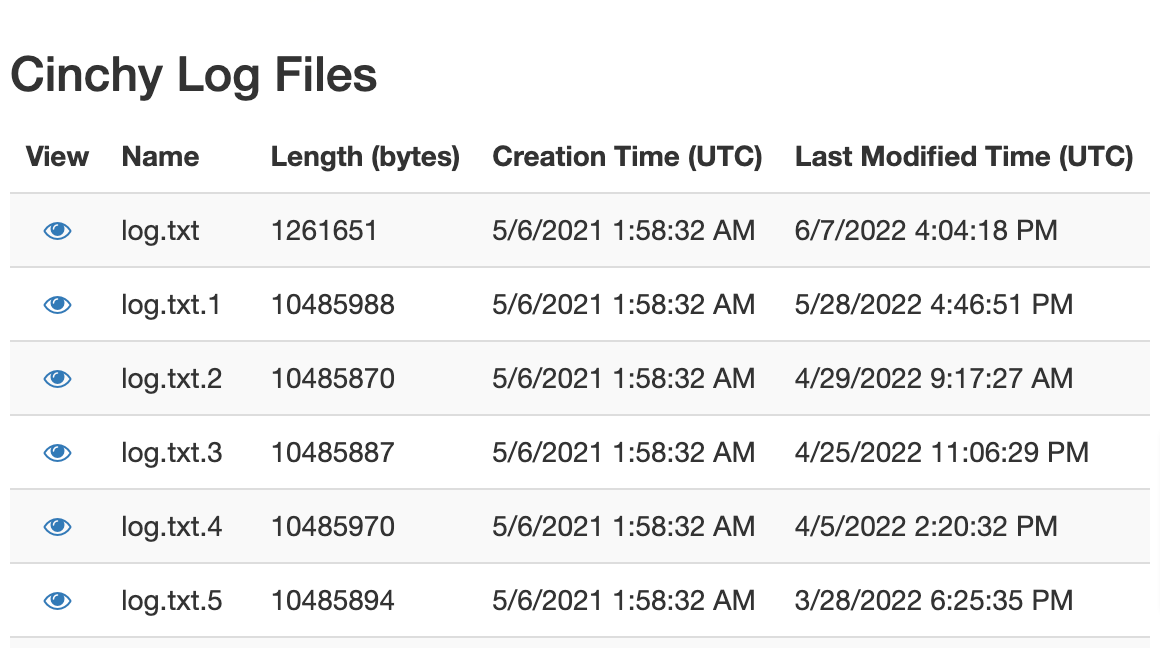This screenshot has width=1160, height=648.
Task: View the log.txt.1 file via eye icon
Action: (x=58, y=305)
